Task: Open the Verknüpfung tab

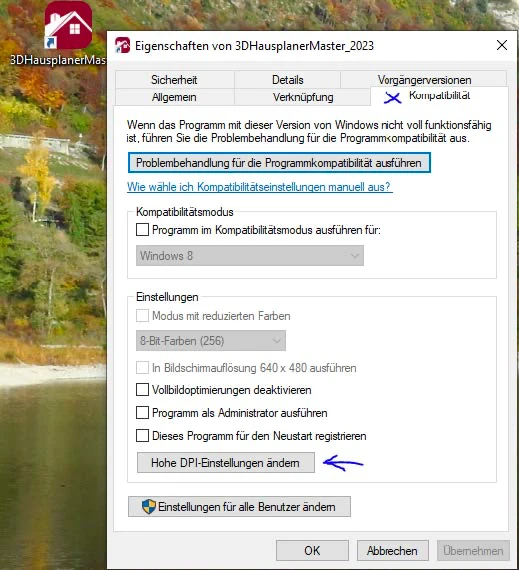Action: click(x=303, y=97)
